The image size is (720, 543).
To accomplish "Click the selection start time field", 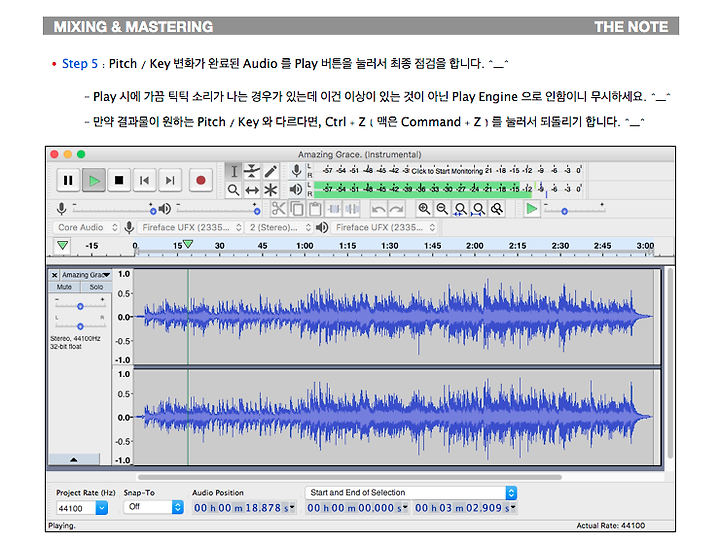I will (x=357, y=508).
